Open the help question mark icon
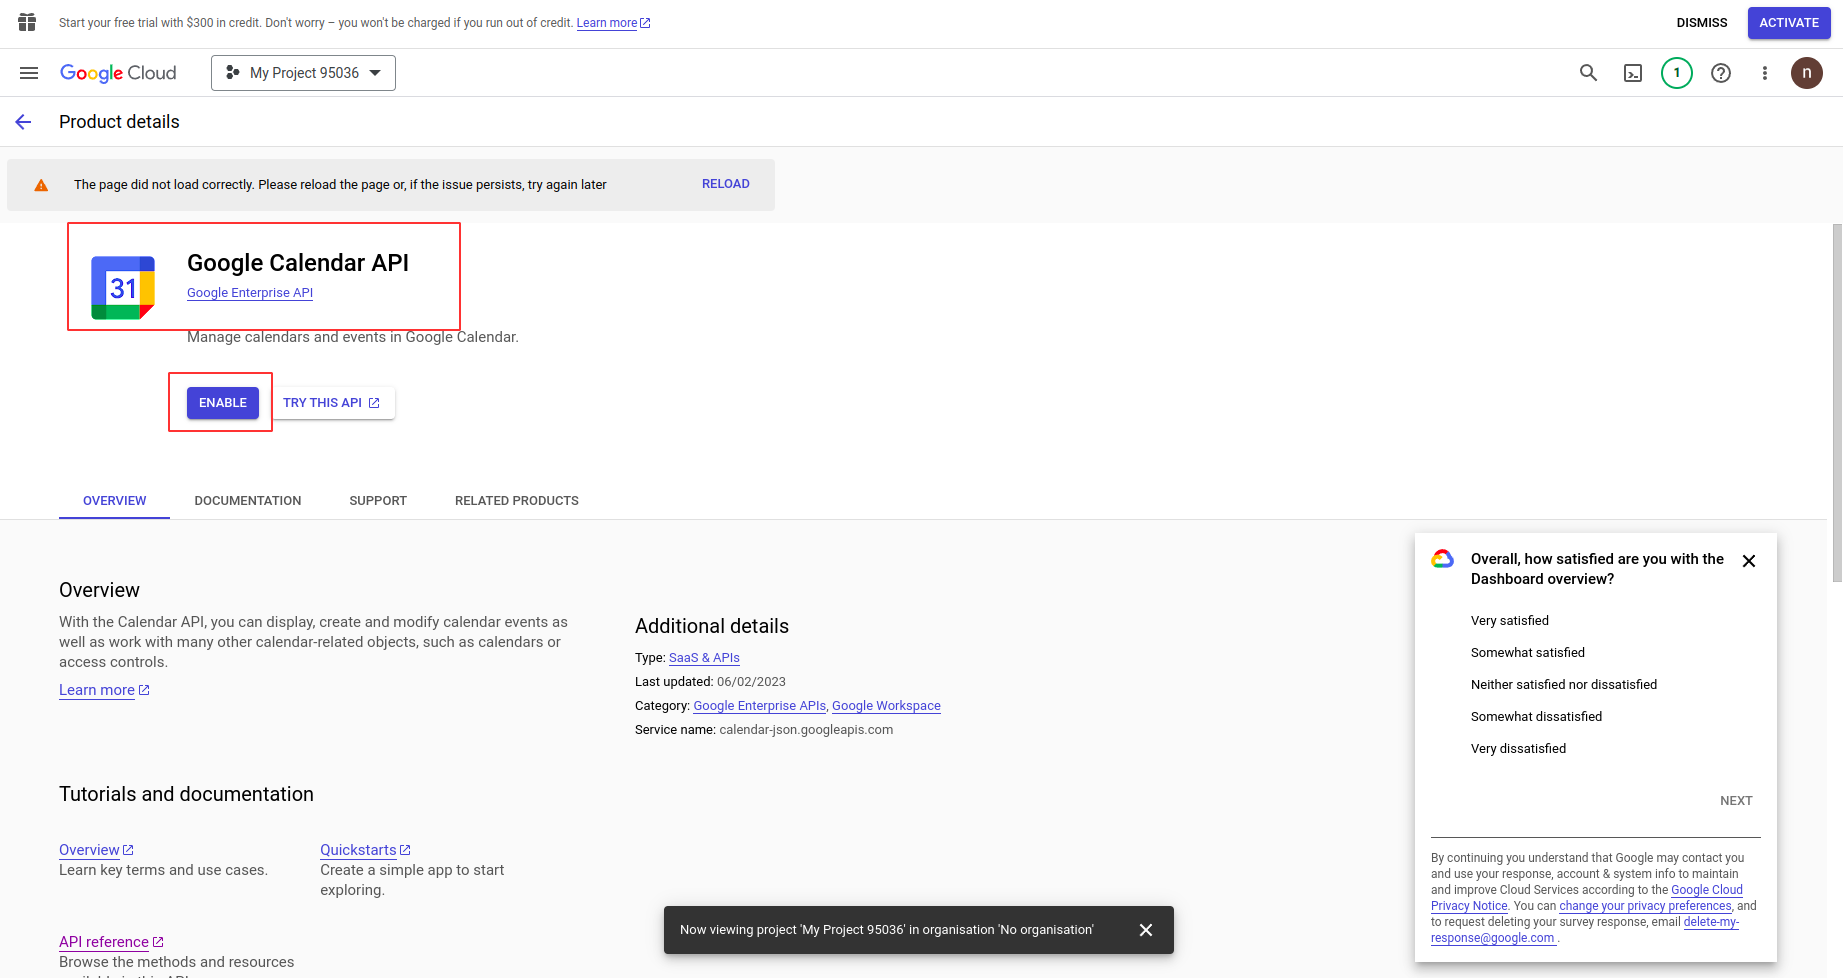The width and height of the screenshot is (1843, 978). click(1721, 73)
